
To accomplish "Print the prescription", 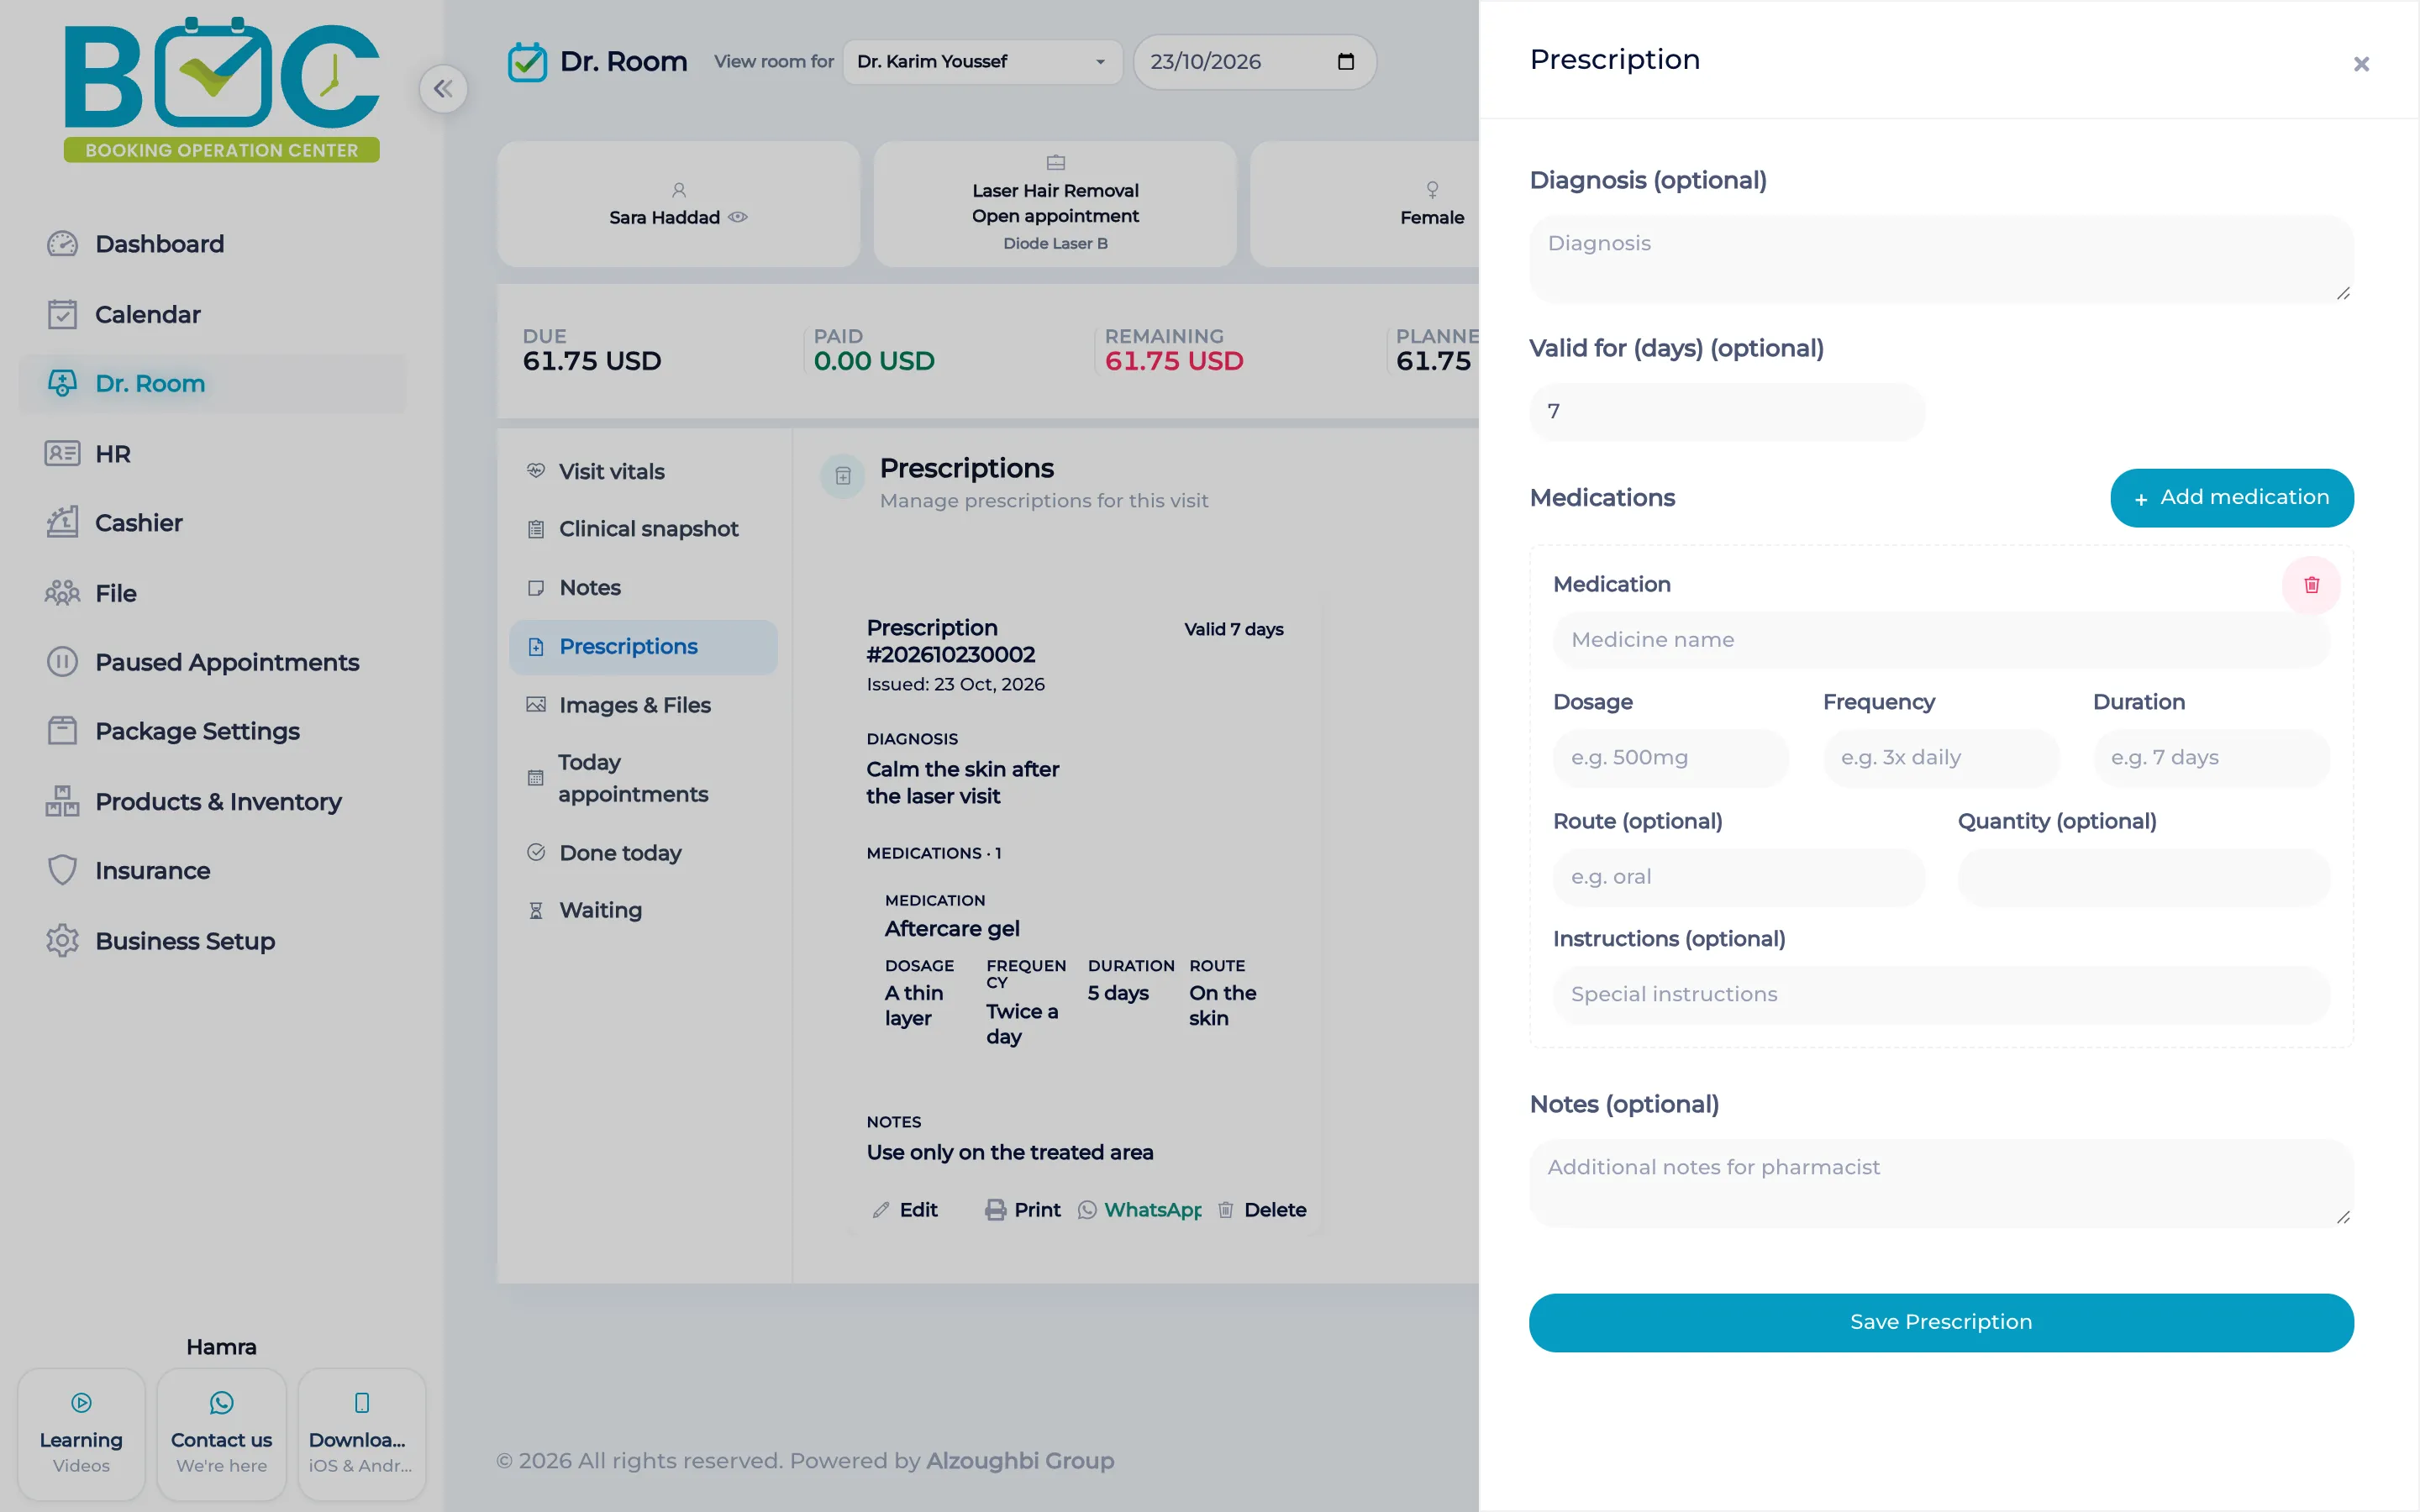I will [x=1022, y=1210].
